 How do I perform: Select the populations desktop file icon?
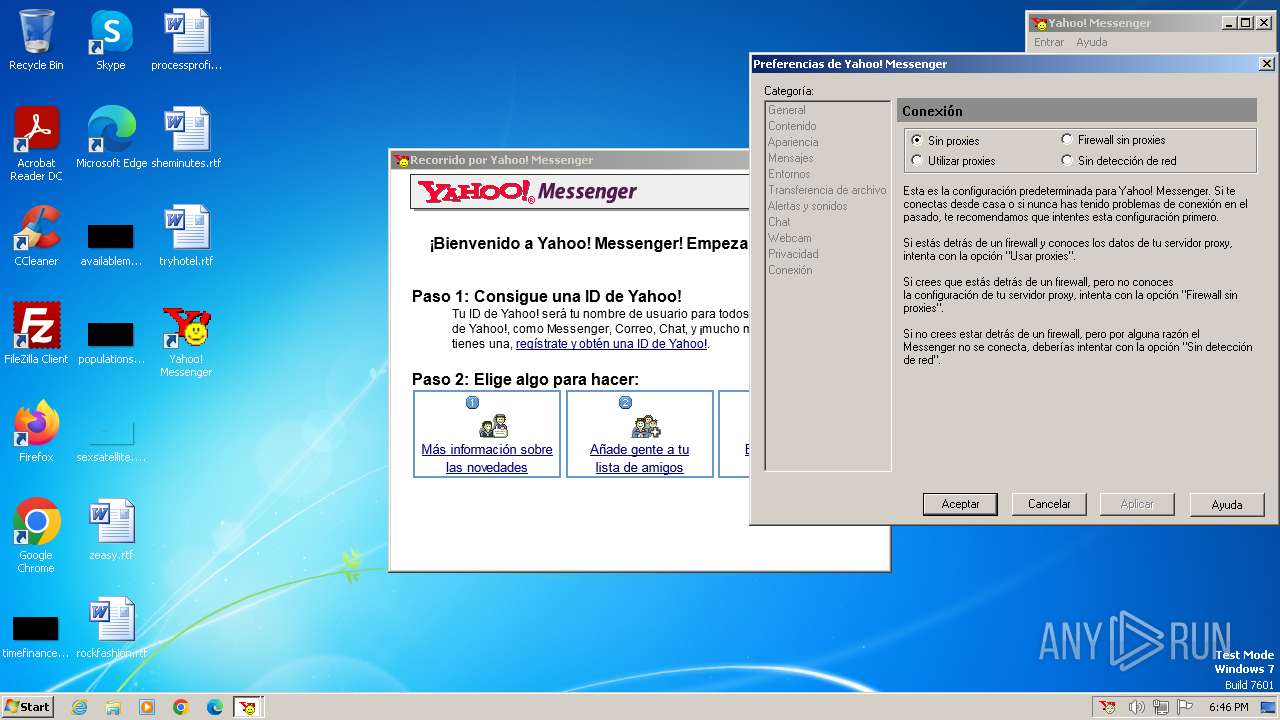coord(111,342)
